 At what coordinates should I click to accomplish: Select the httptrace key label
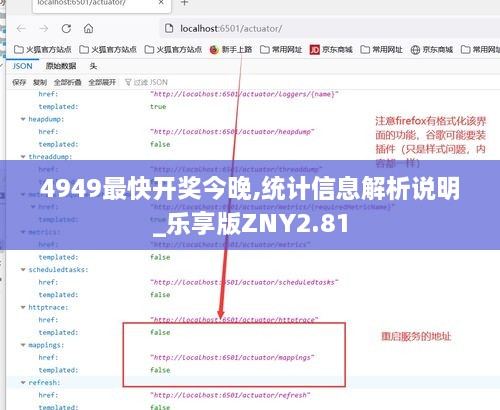(48, 307)
